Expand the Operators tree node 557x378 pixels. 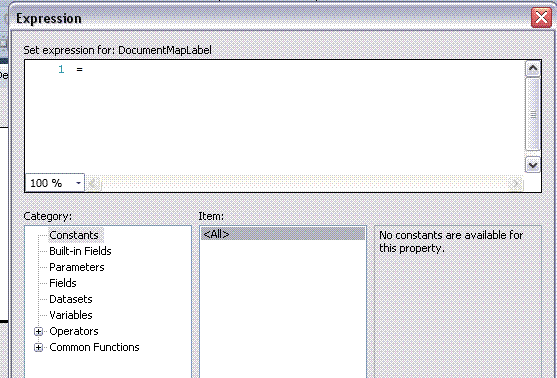pos(38,331)
